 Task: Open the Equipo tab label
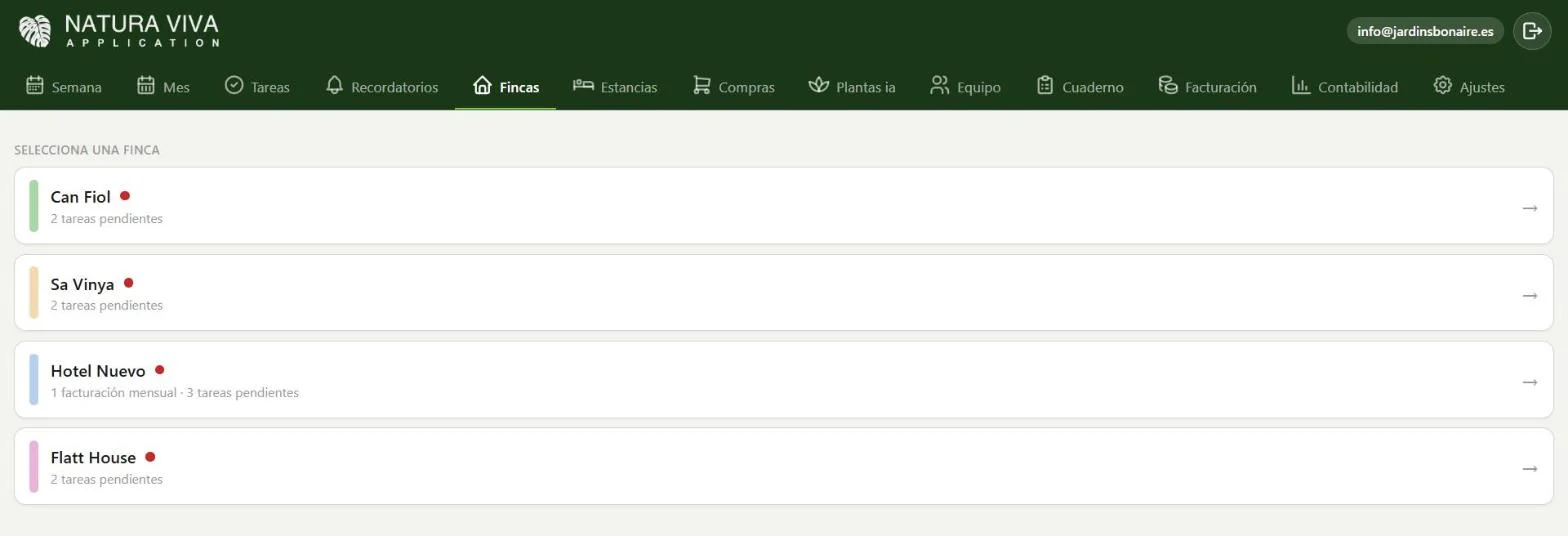979,87
